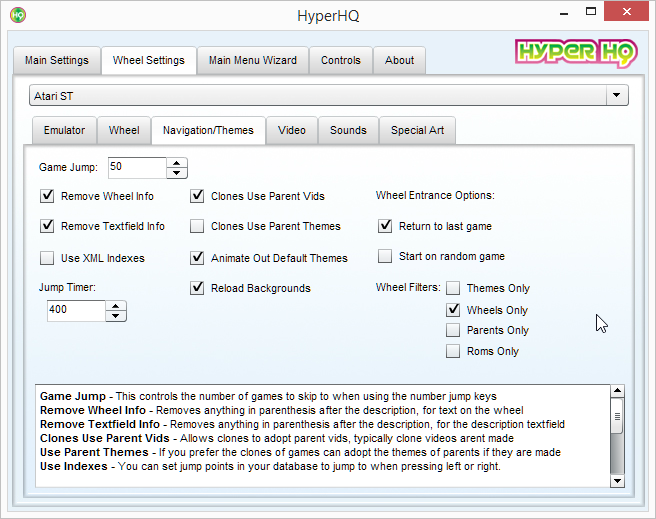Click the HQ app icon in title bar
656x519 pixels.
coord(17,15)
